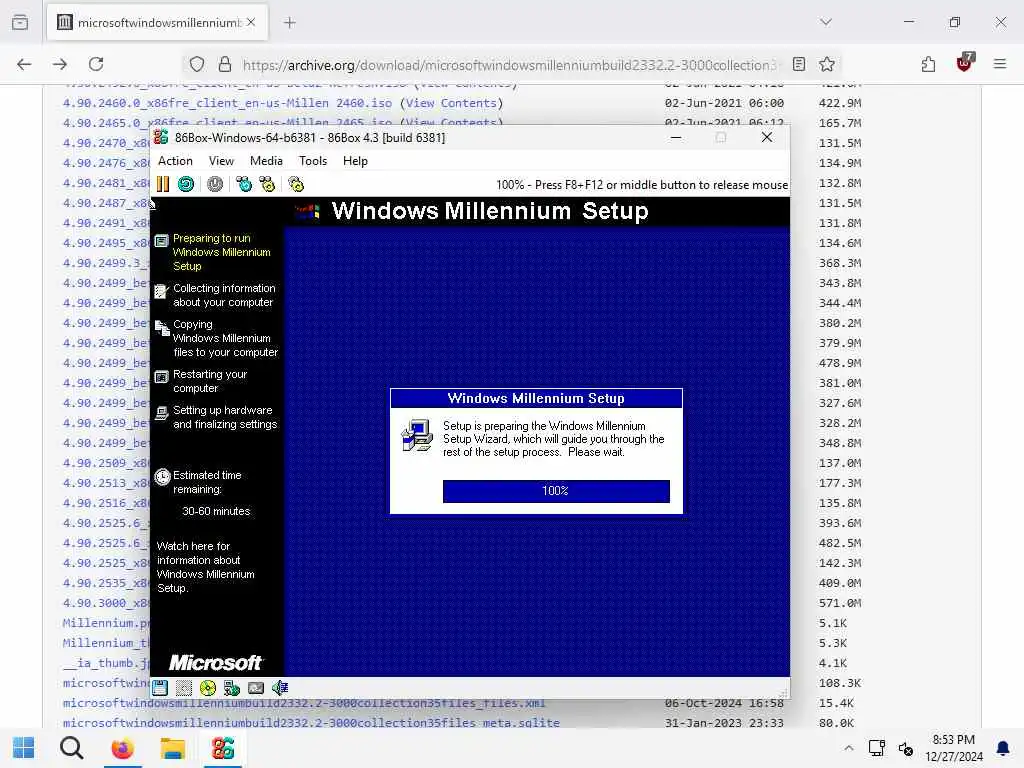Viewport: 1024px width, 768px height.
Task: Send Ctrl+Alt+Esc from 86Box toolbar
Action: (x=267, y=184)
